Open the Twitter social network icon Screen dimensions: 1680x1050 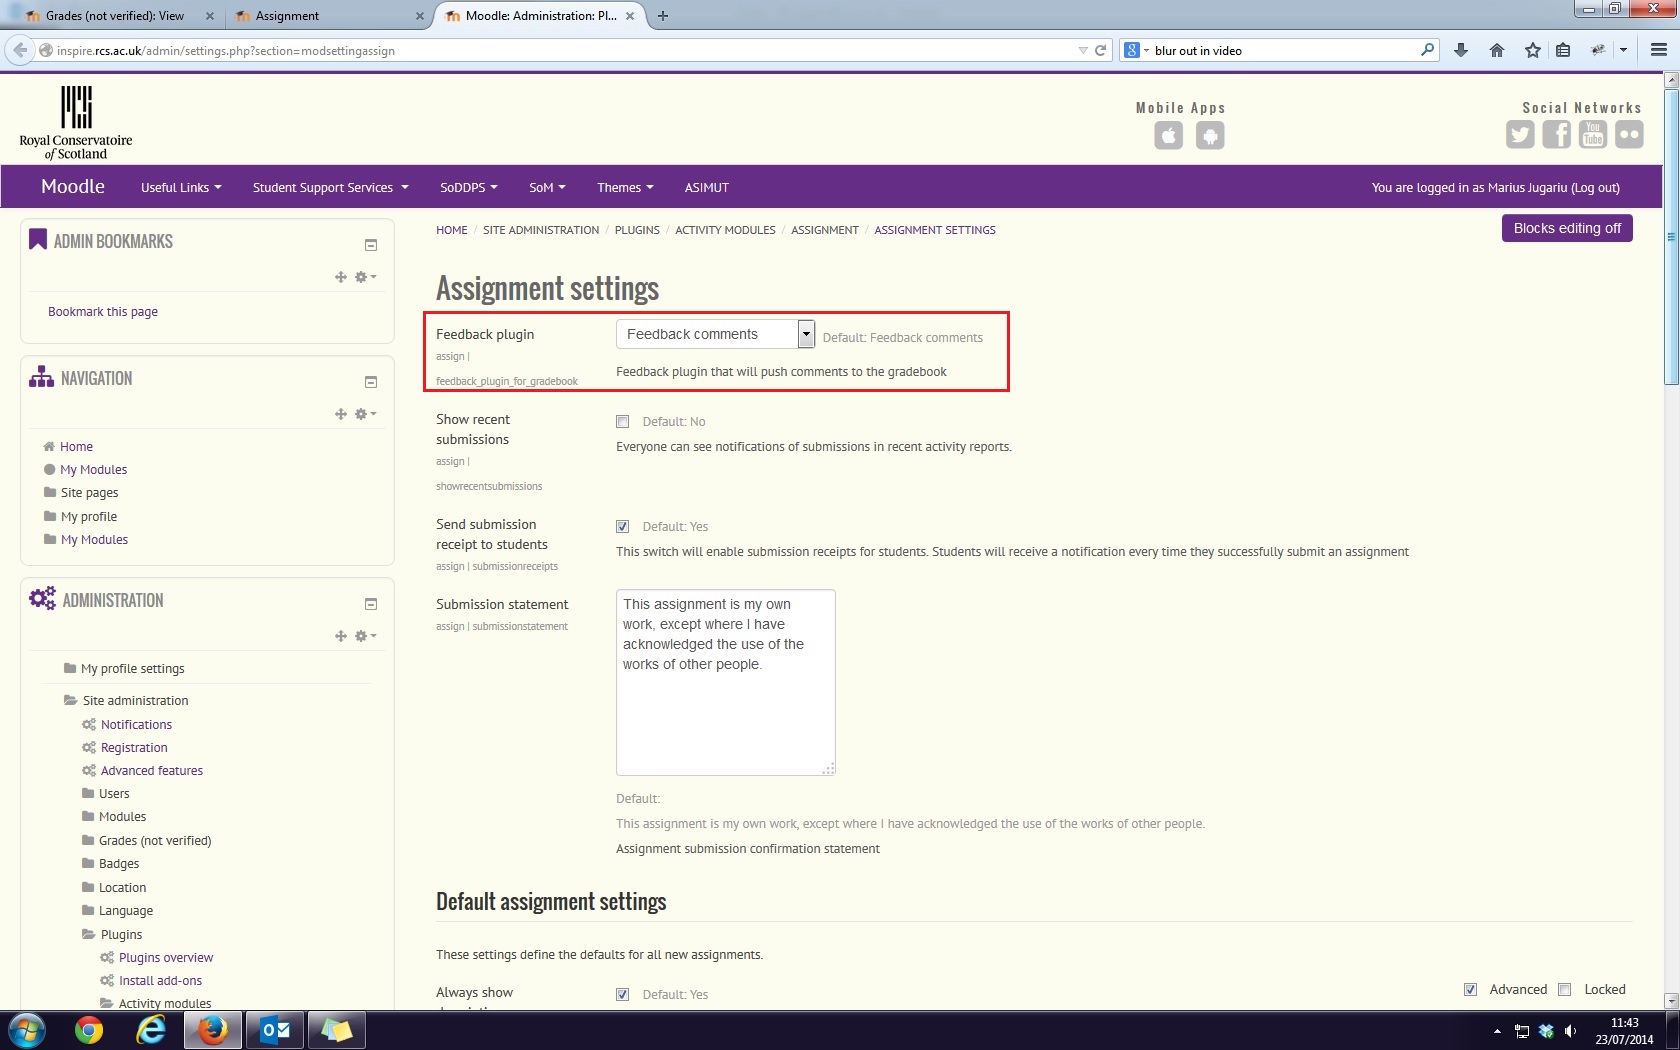click(x=1520, y=134)
